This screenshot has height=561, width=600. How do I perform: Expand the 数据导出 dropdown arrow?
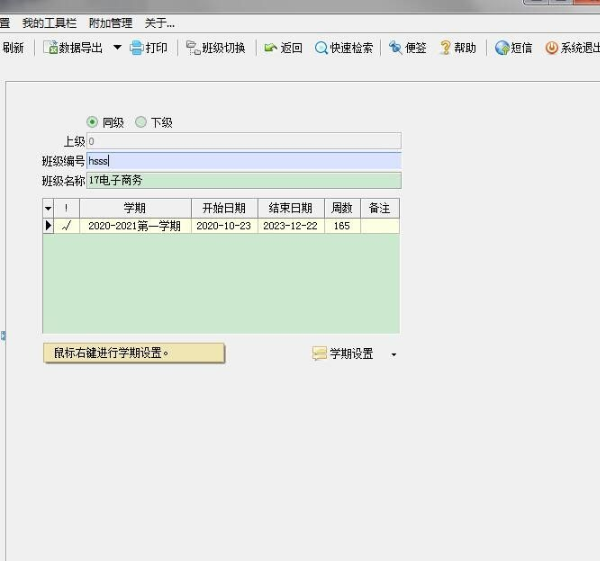click(x=117, y=48)
